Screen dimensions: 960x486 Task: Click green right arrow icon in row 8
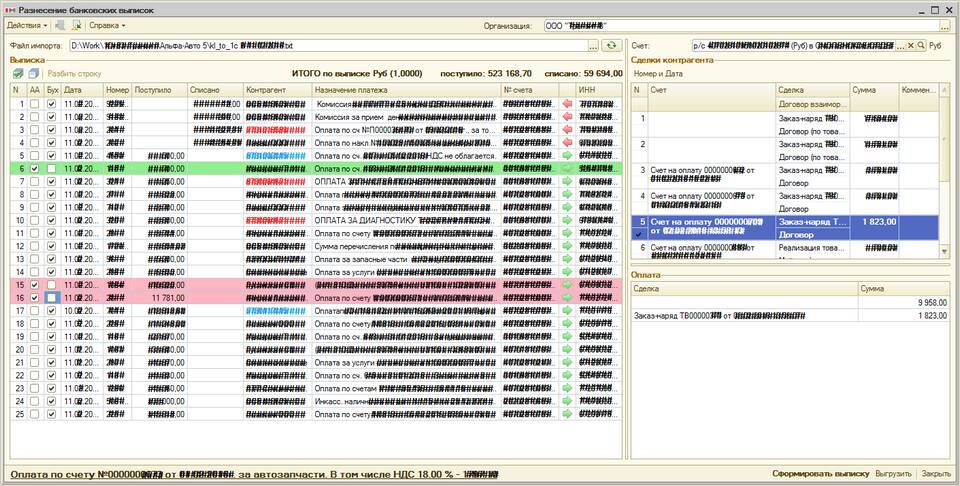[567, 194]
